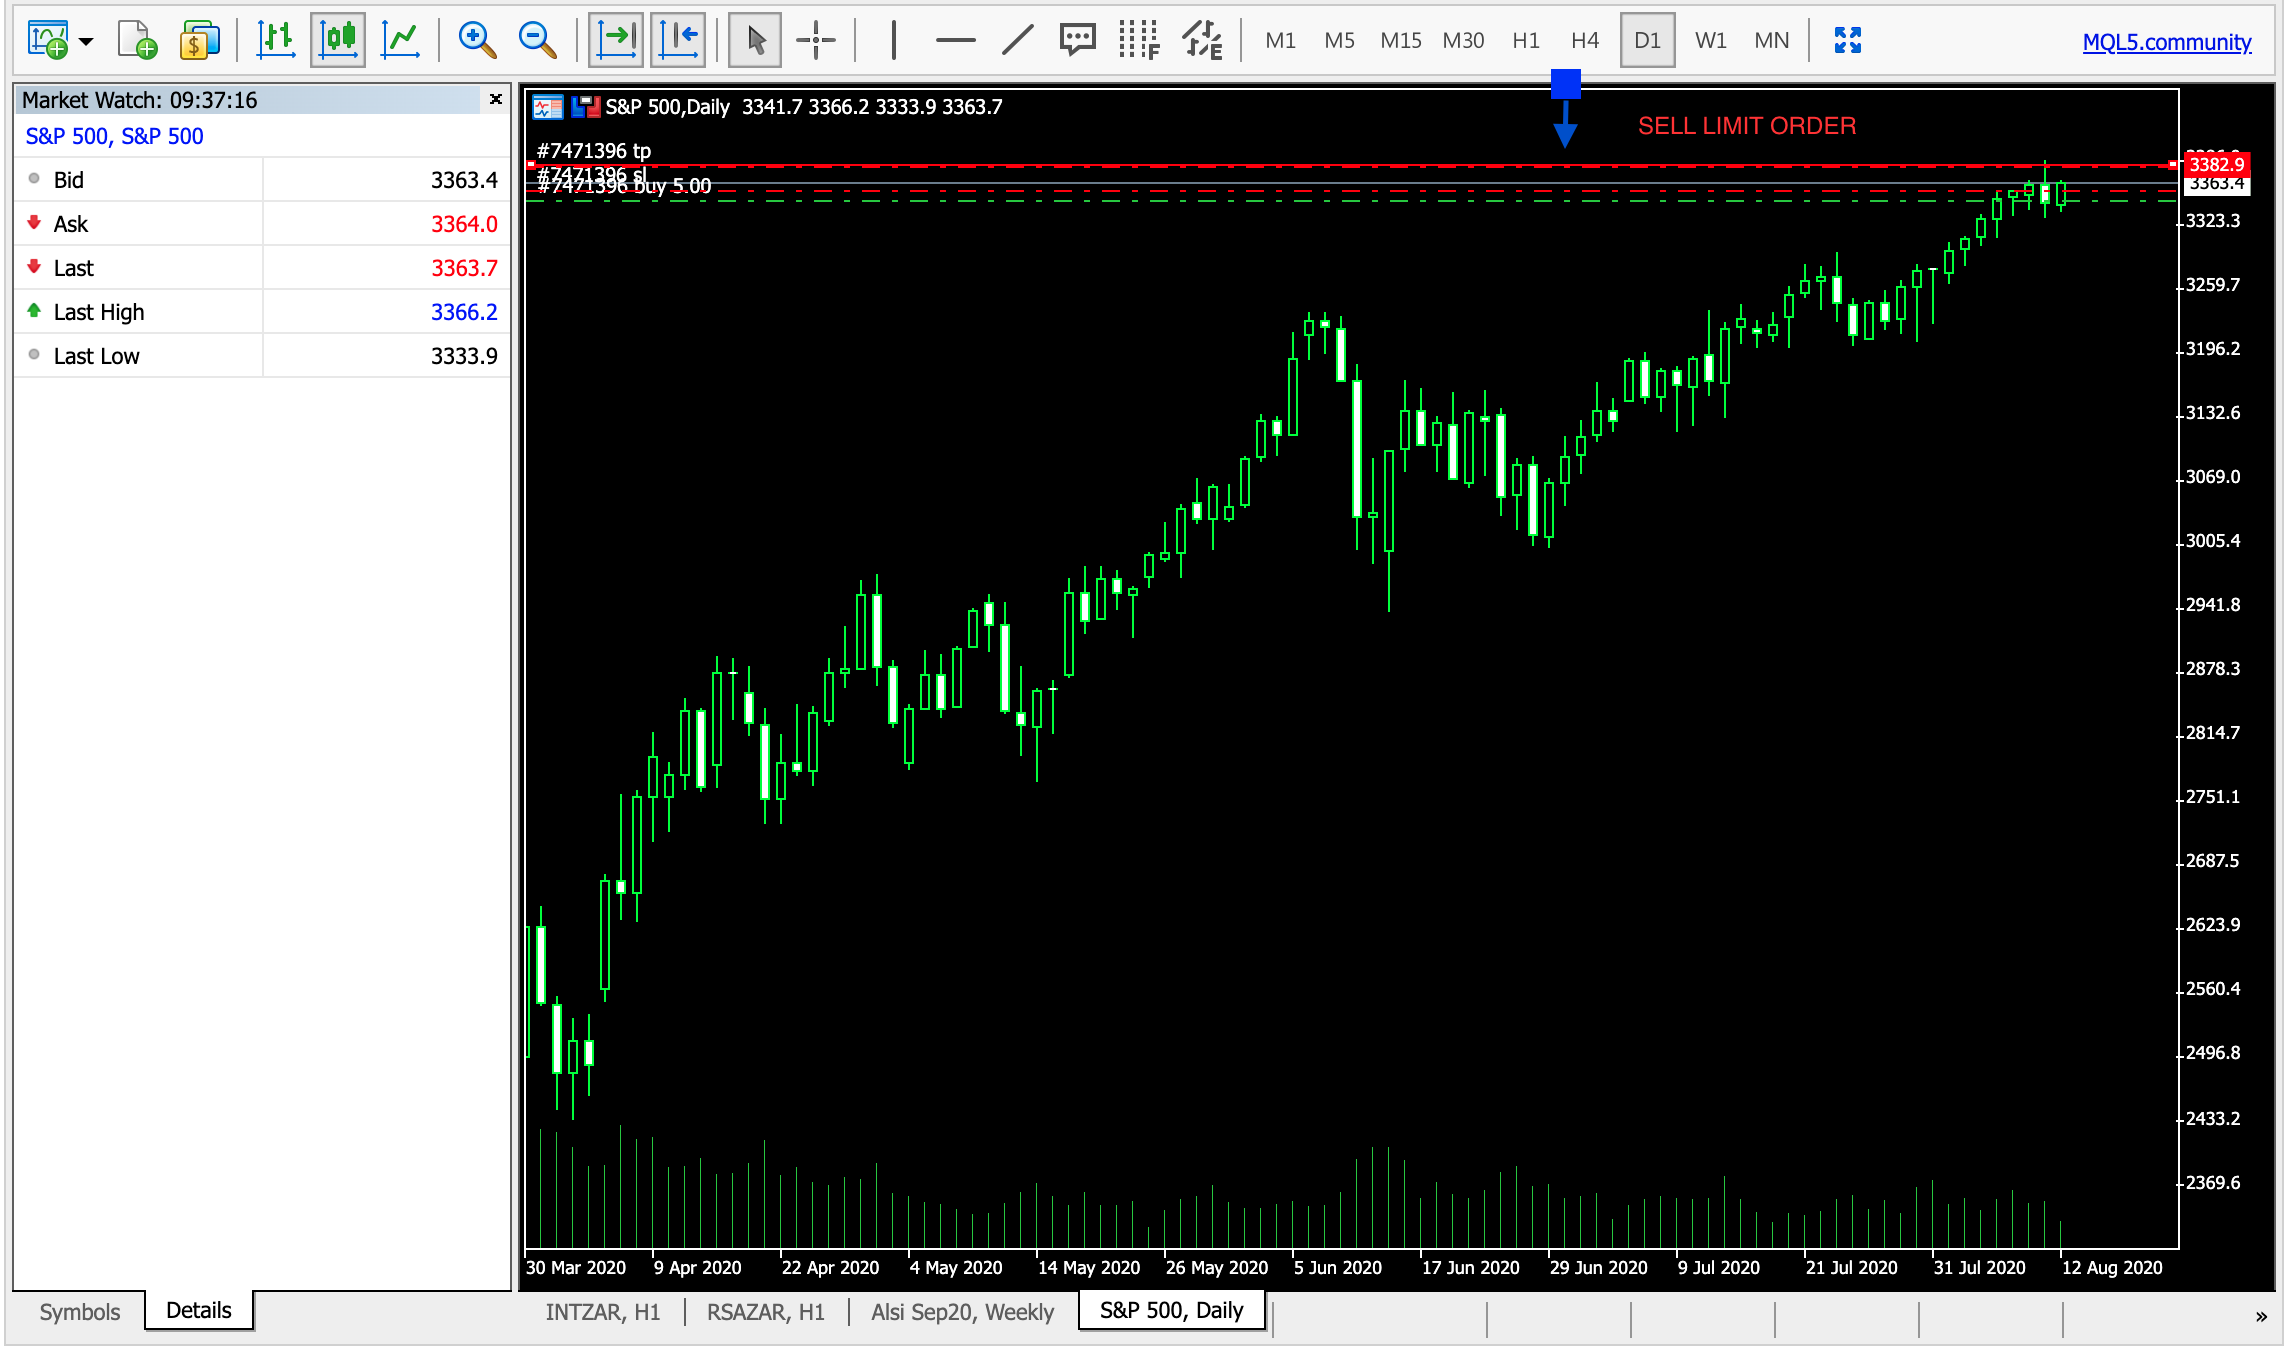2290x1348 pixels.
Task: Close the Market Watch panel
Action: 495,99
